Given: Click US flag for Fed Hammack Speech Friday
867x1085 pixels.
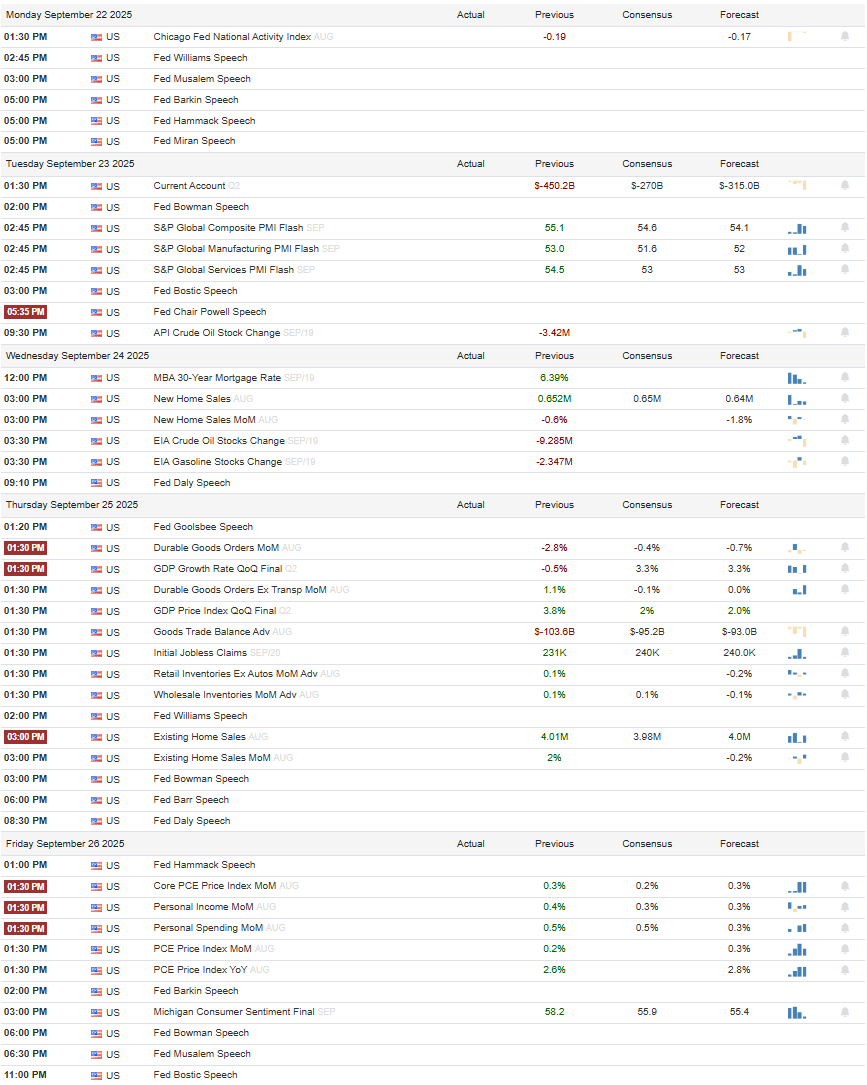Looking at the screenshot, I should pos(96,866).
